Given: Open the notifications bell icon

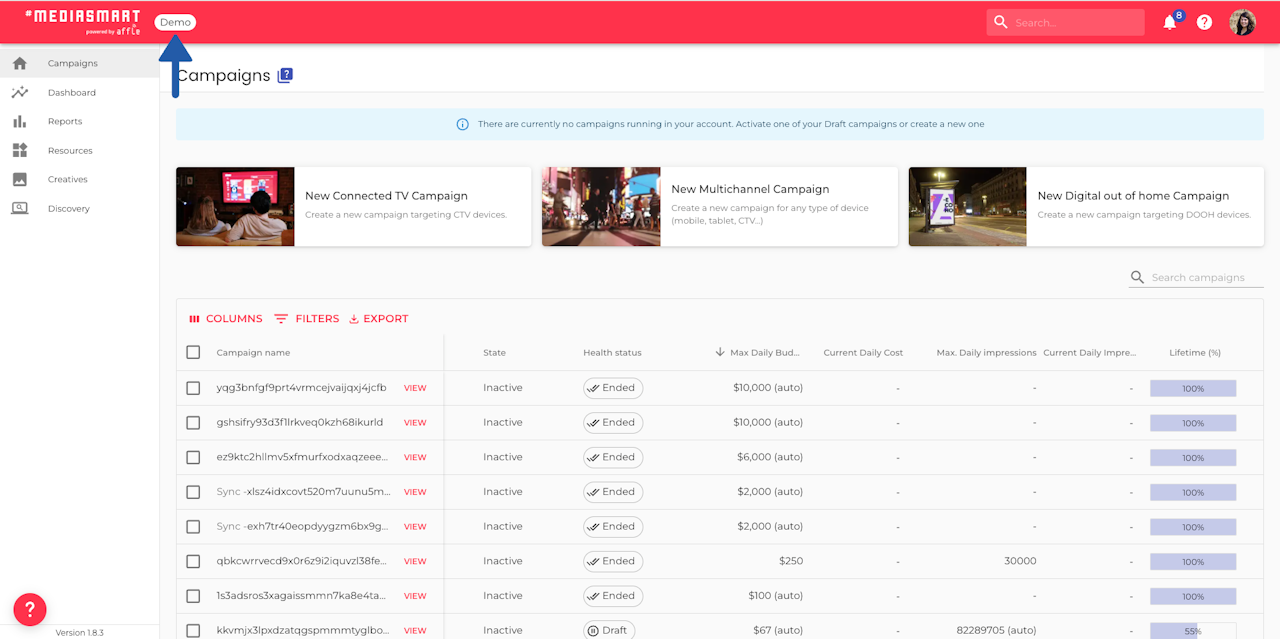Looking at the screenshot, I should (1169, 23).
